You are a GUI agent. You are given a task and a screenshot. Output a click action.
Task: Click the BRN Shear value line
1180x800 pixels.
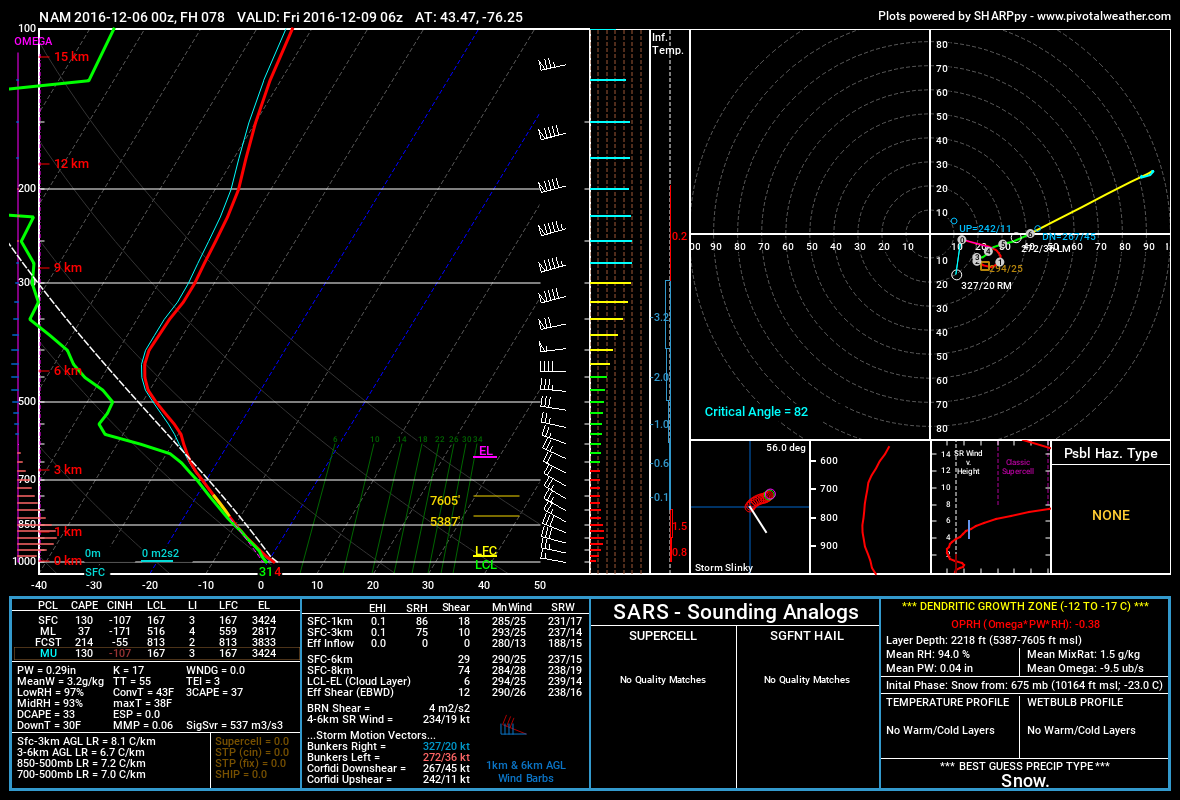[x=388, y=708]
